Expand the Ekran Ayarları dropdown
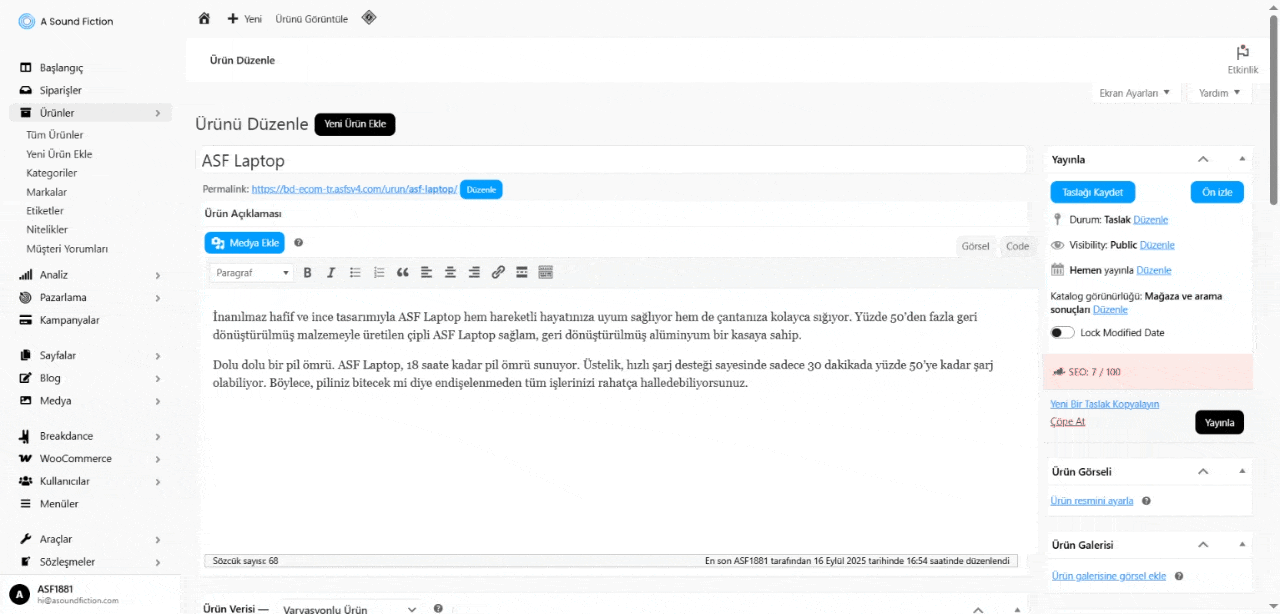 tap(1134, 93)
